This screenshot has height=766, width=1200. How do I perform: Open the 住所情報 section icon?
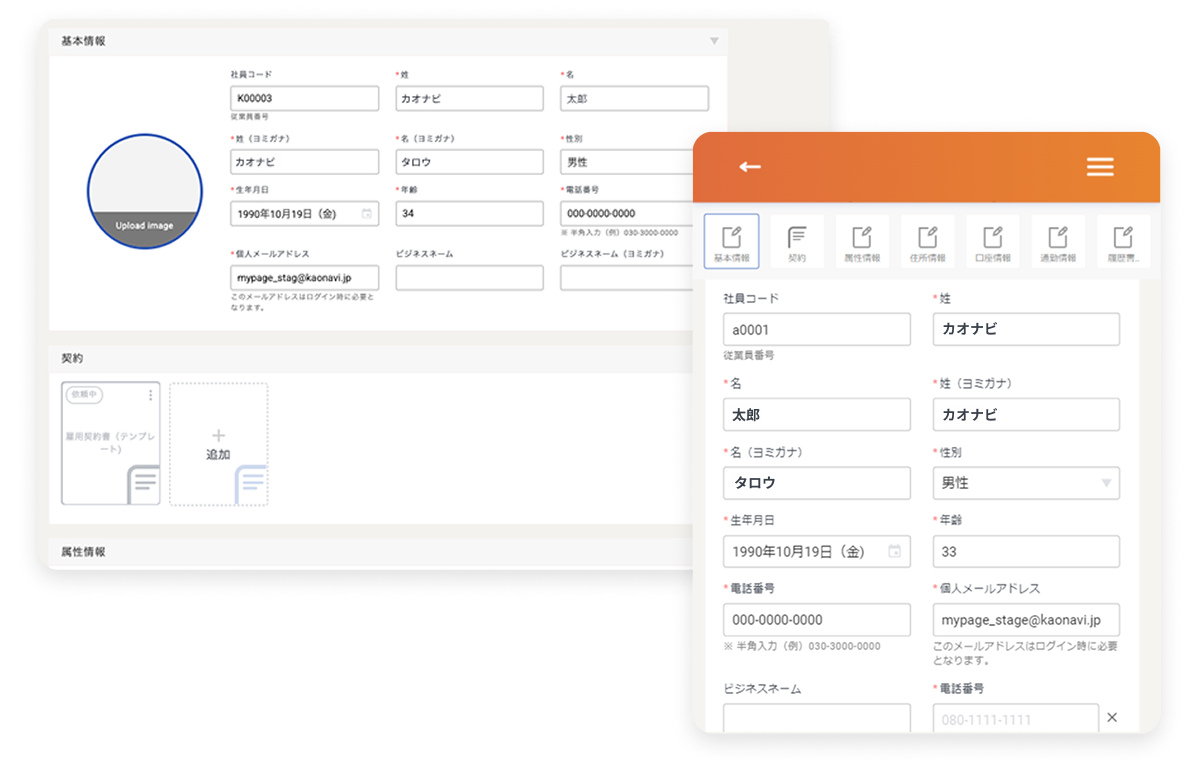pyautogui.click(x=927, y=242)
